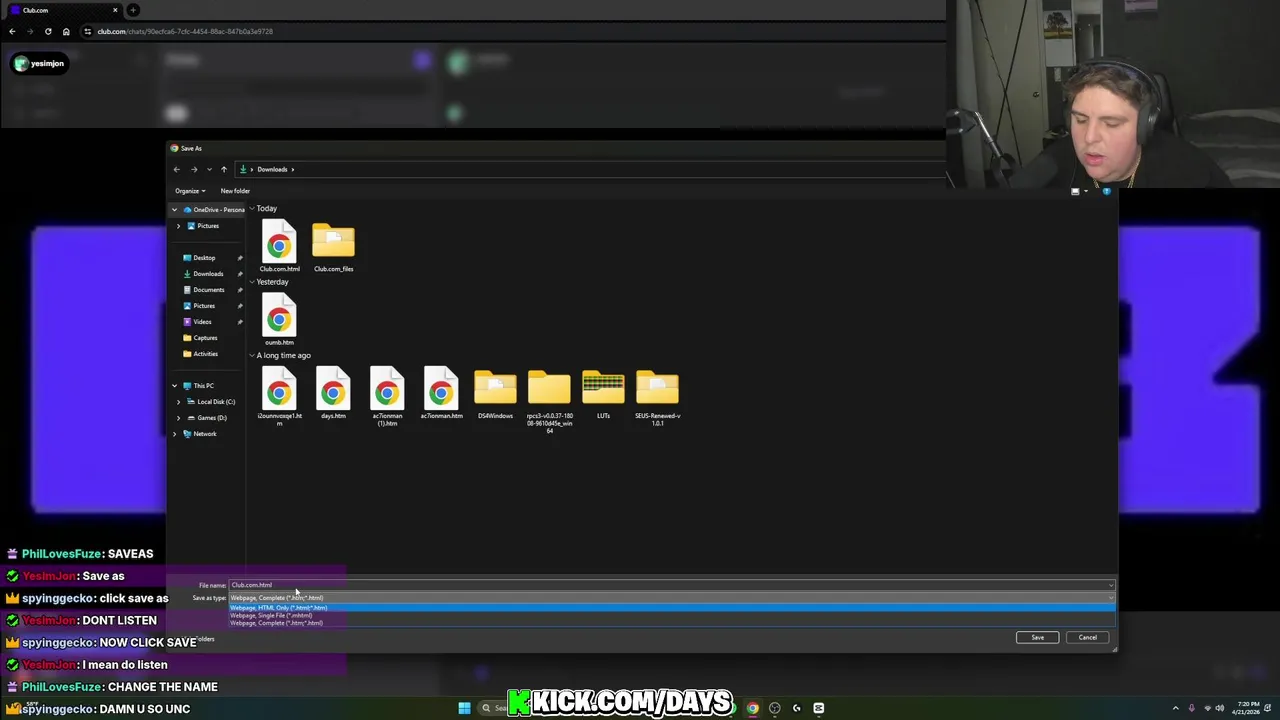Open a new browser tab
The height and width of the screenshot is (720, 1280).
pos(133,10)
